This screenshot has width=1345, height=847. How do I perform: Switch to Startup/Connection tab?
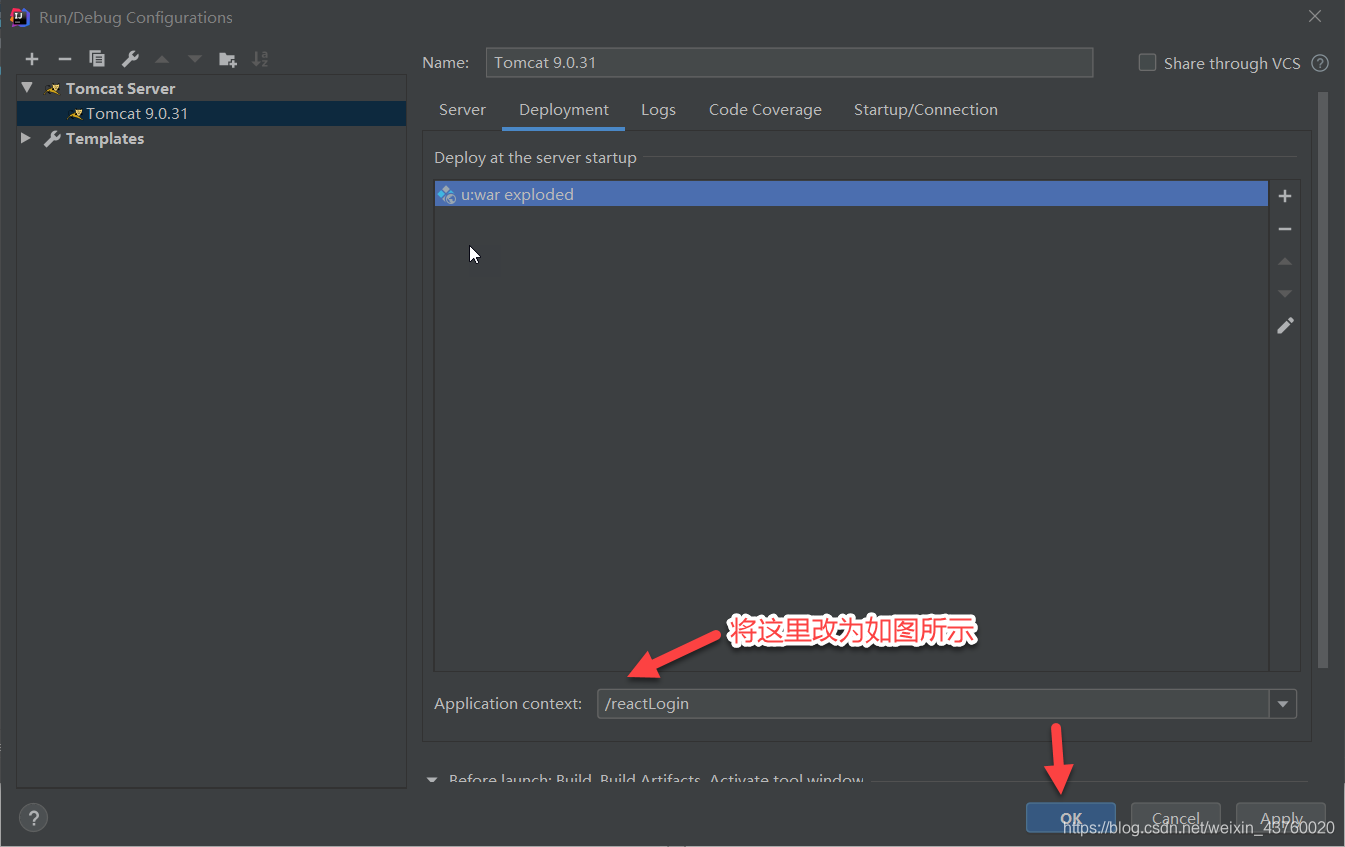926,110
